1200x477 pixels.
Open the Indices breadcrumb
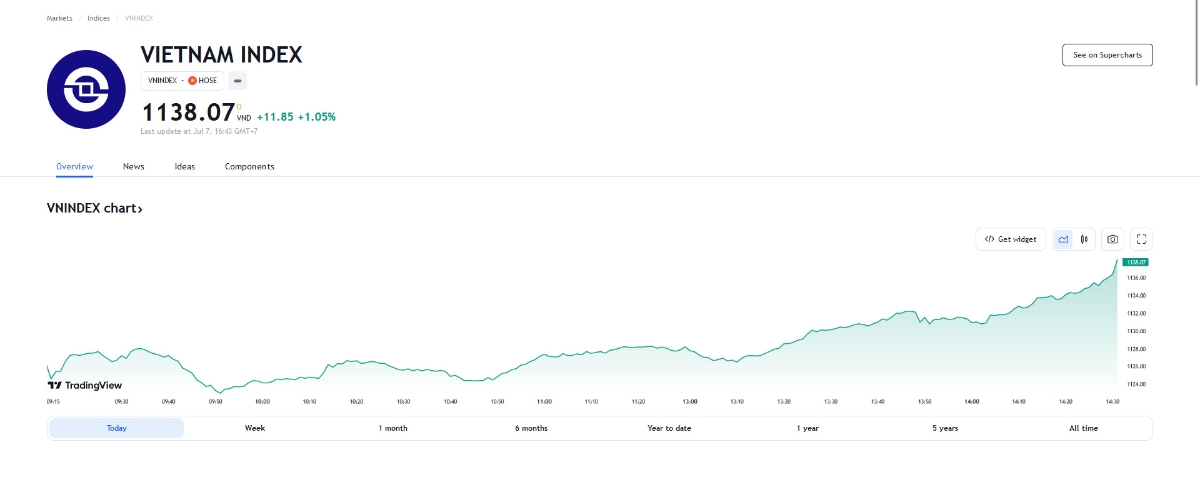tap(98, 18)
